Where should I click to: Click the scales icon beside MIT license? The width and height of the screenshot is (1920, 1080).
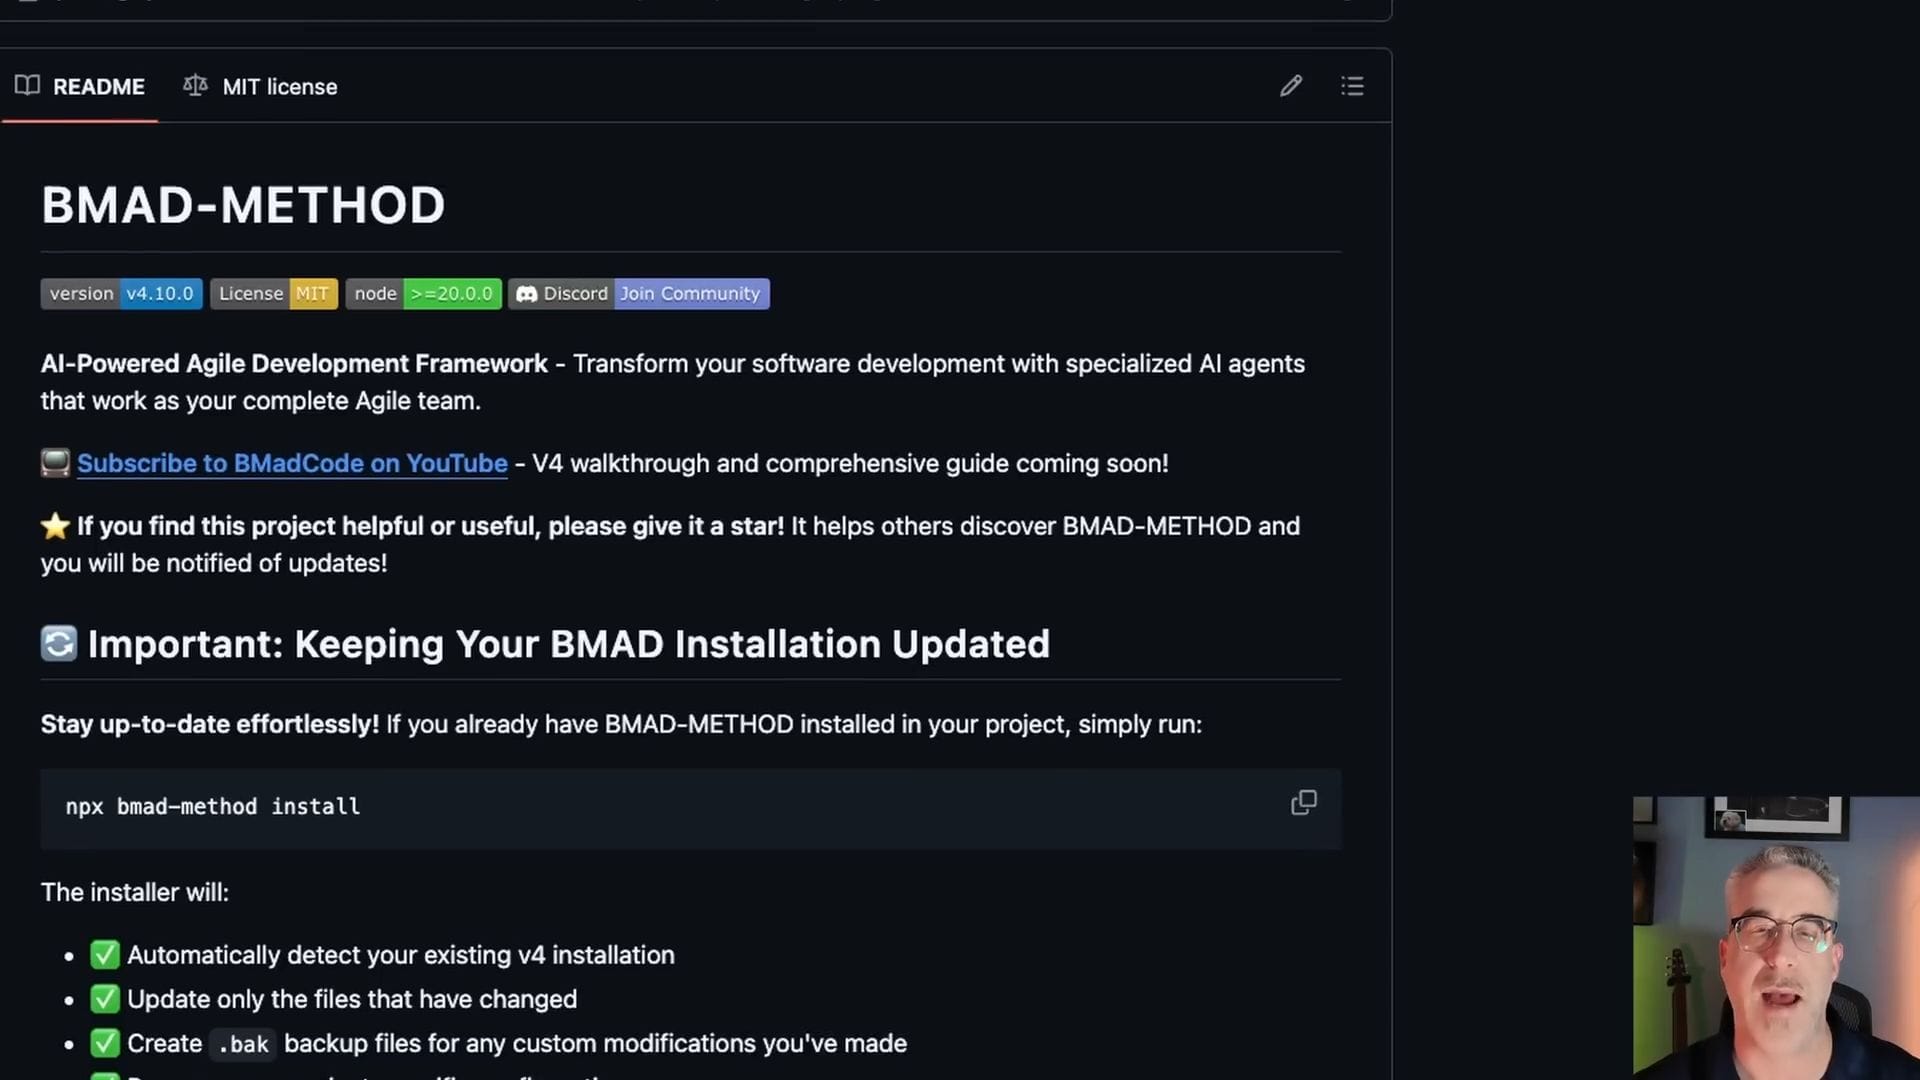(x=196, y=86)
